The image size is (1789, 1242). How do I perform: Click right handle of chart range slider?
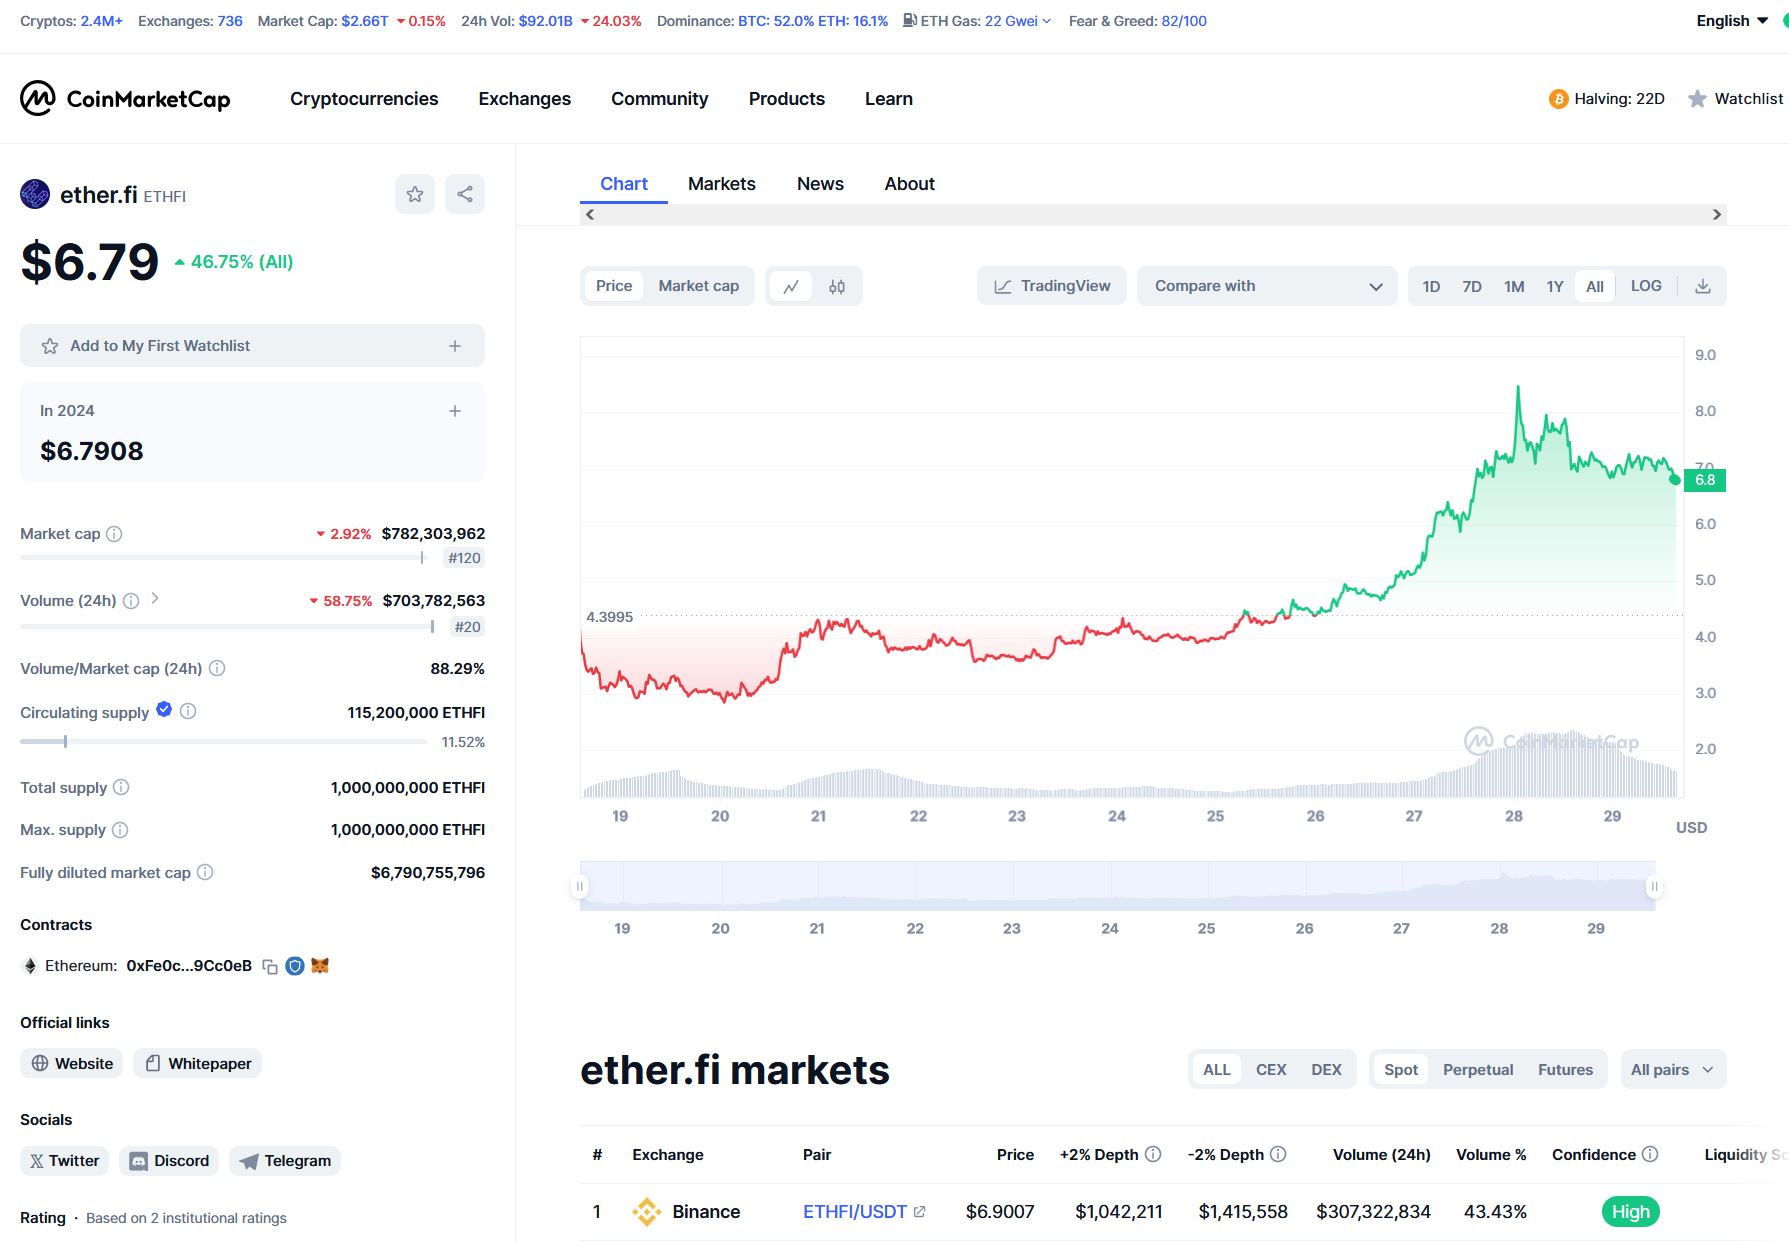(x=1654, y=886)
